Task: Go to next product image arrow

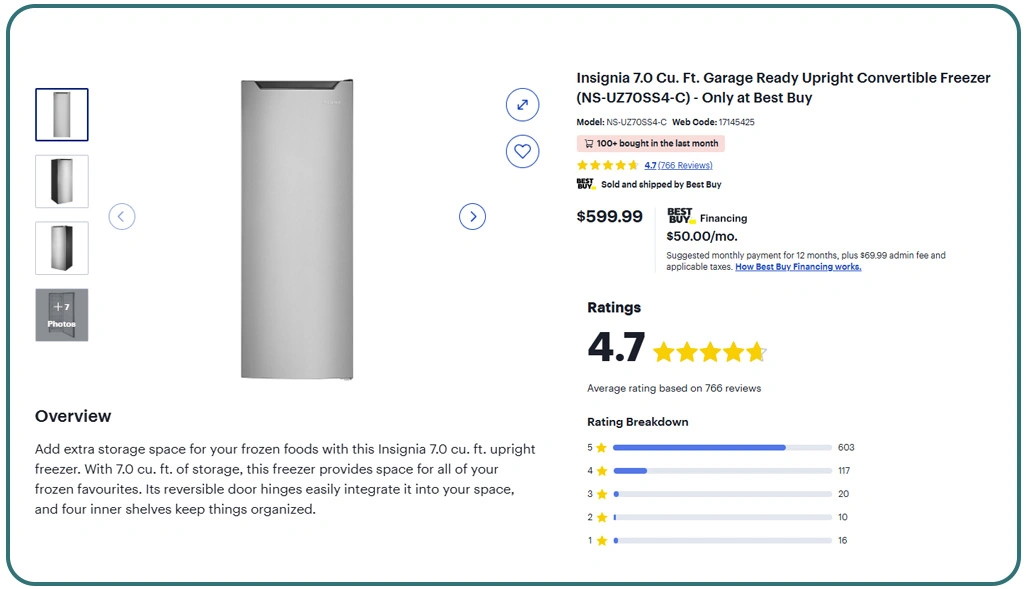Action: pos(472,216)
